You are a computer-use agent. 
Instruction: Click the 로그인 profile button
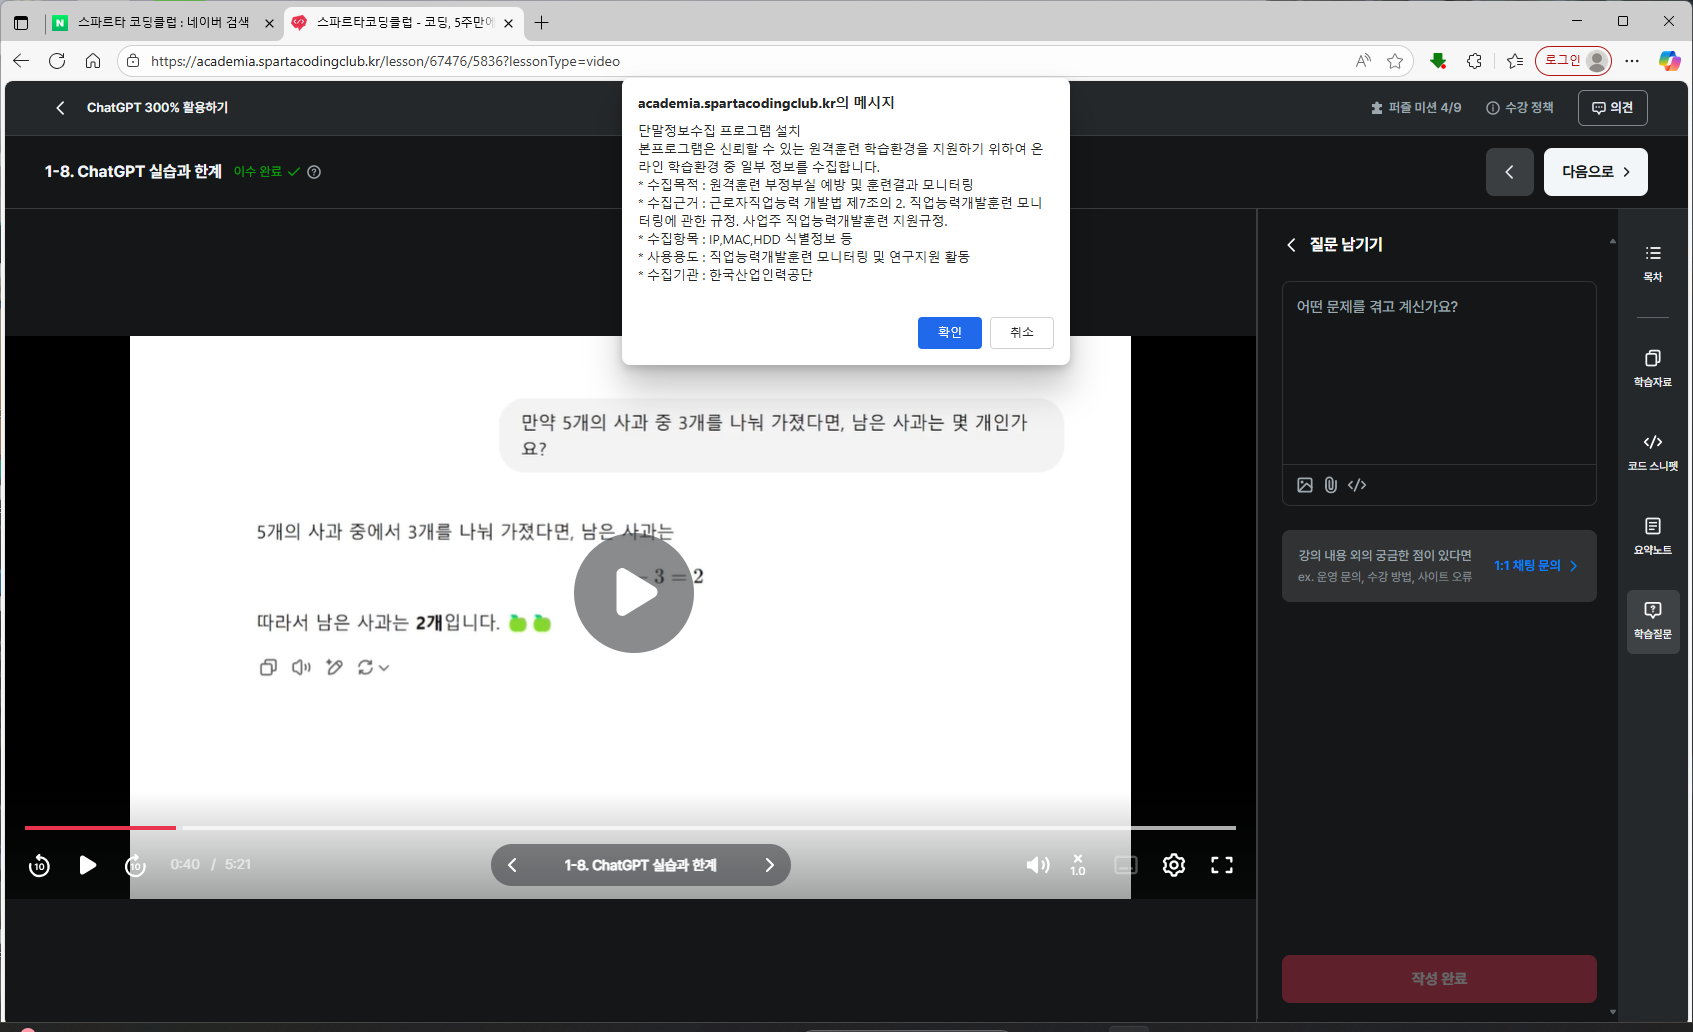pyautogui.click(x=1573, y=61)
